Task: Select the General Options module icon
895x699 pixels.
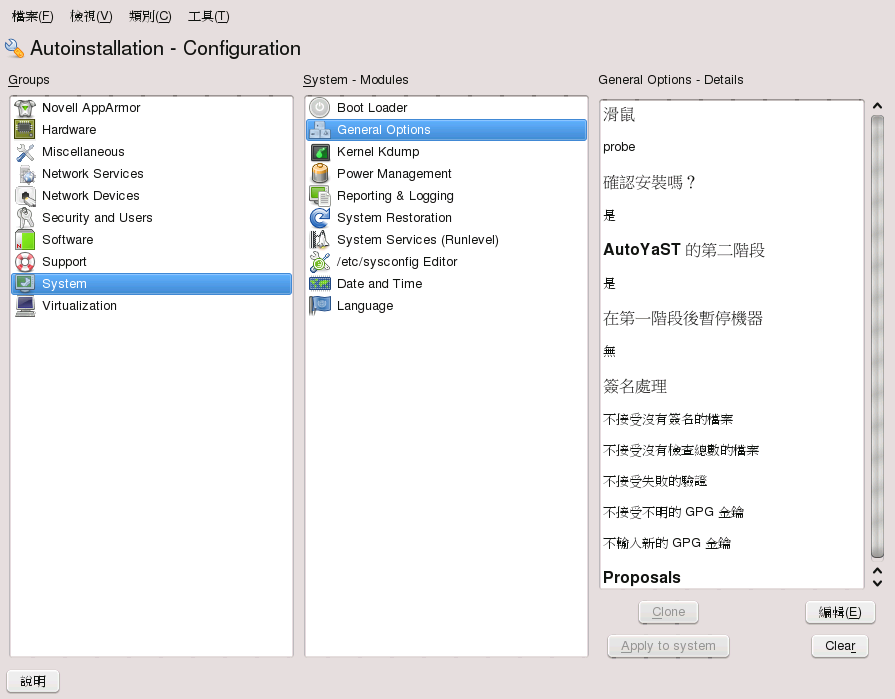Action: pyautogui.click(x=320, y=130)
